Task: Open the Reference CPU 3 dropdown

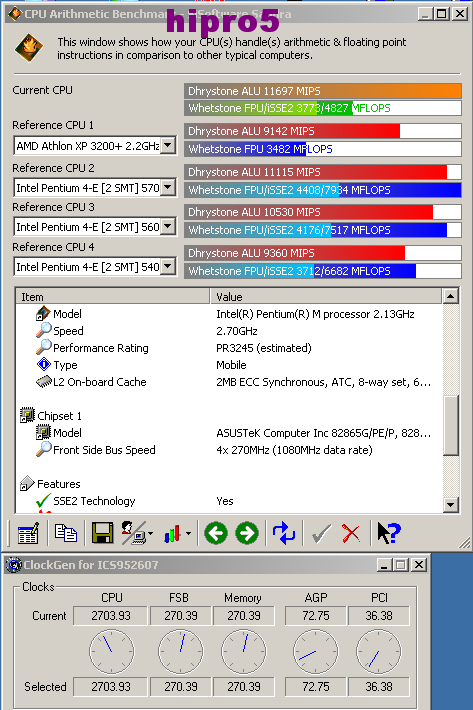Action: pyautogui.click(x=168, y=226)
